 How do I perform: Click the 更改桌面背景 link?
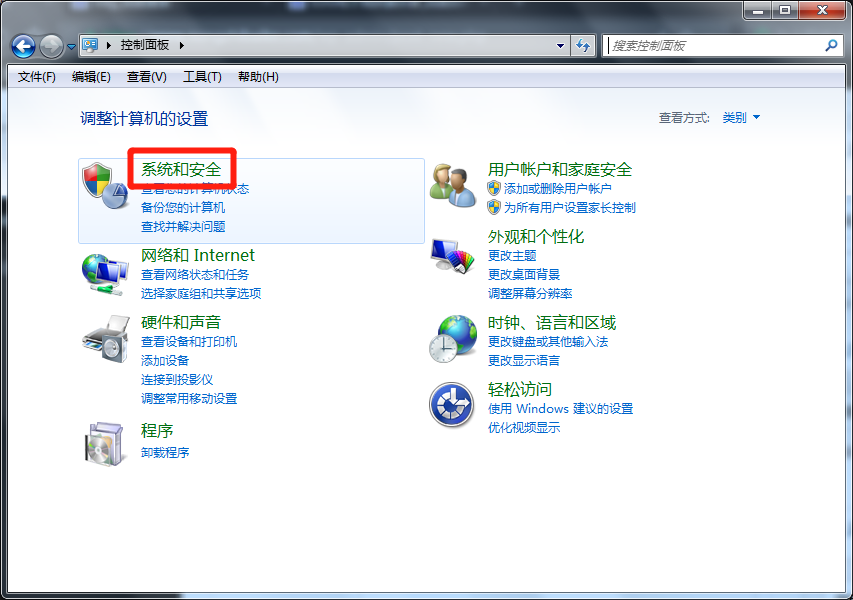[524, 275]
